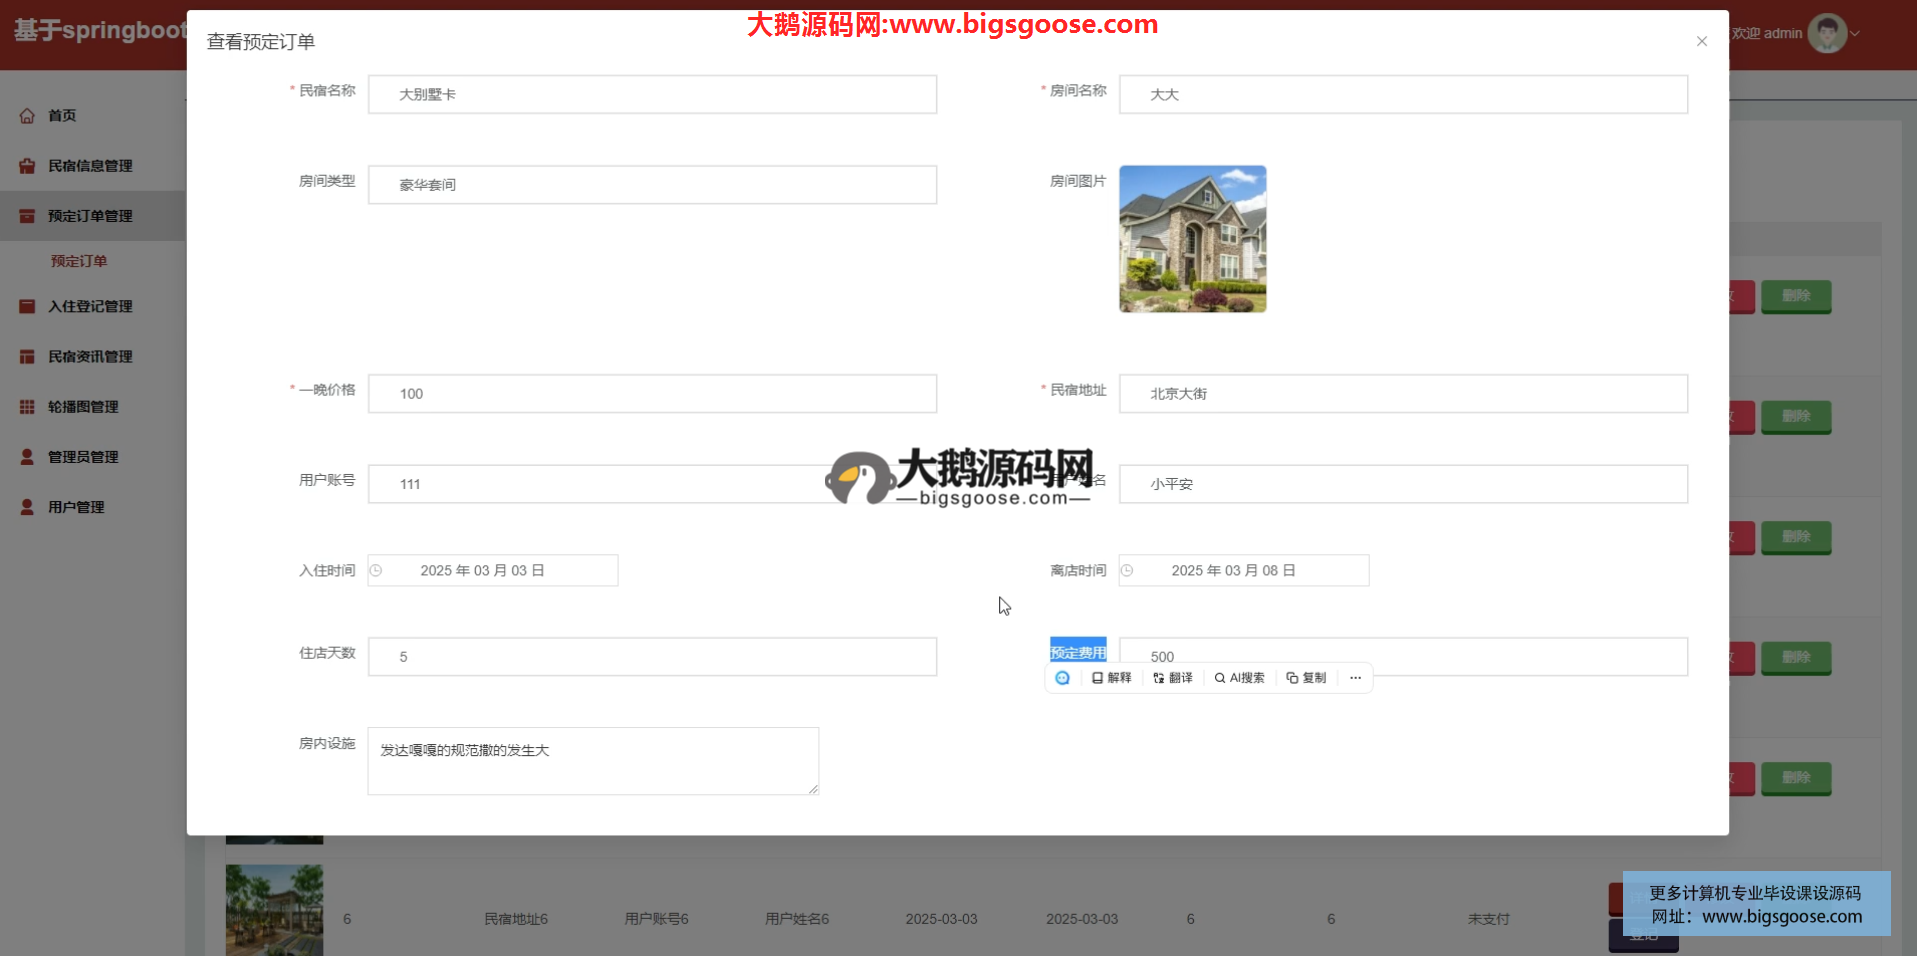Click the clock icon in 离店时间 field
1917x956 pixels.
click(x=1127, y=570)
